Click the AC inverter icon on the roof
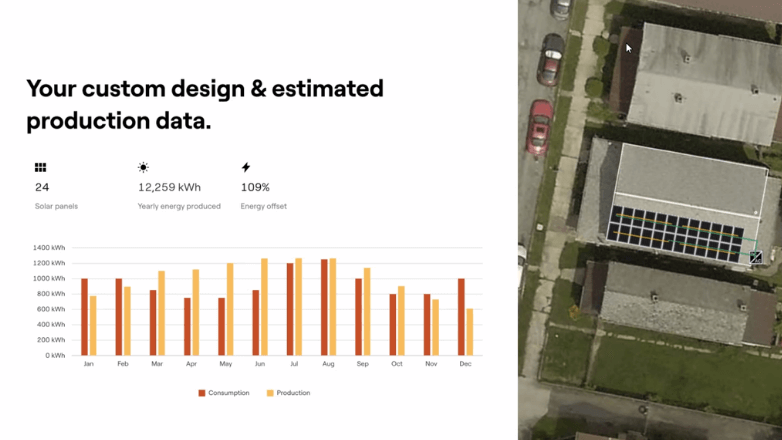782x440 pixels. tap(756, 258)
